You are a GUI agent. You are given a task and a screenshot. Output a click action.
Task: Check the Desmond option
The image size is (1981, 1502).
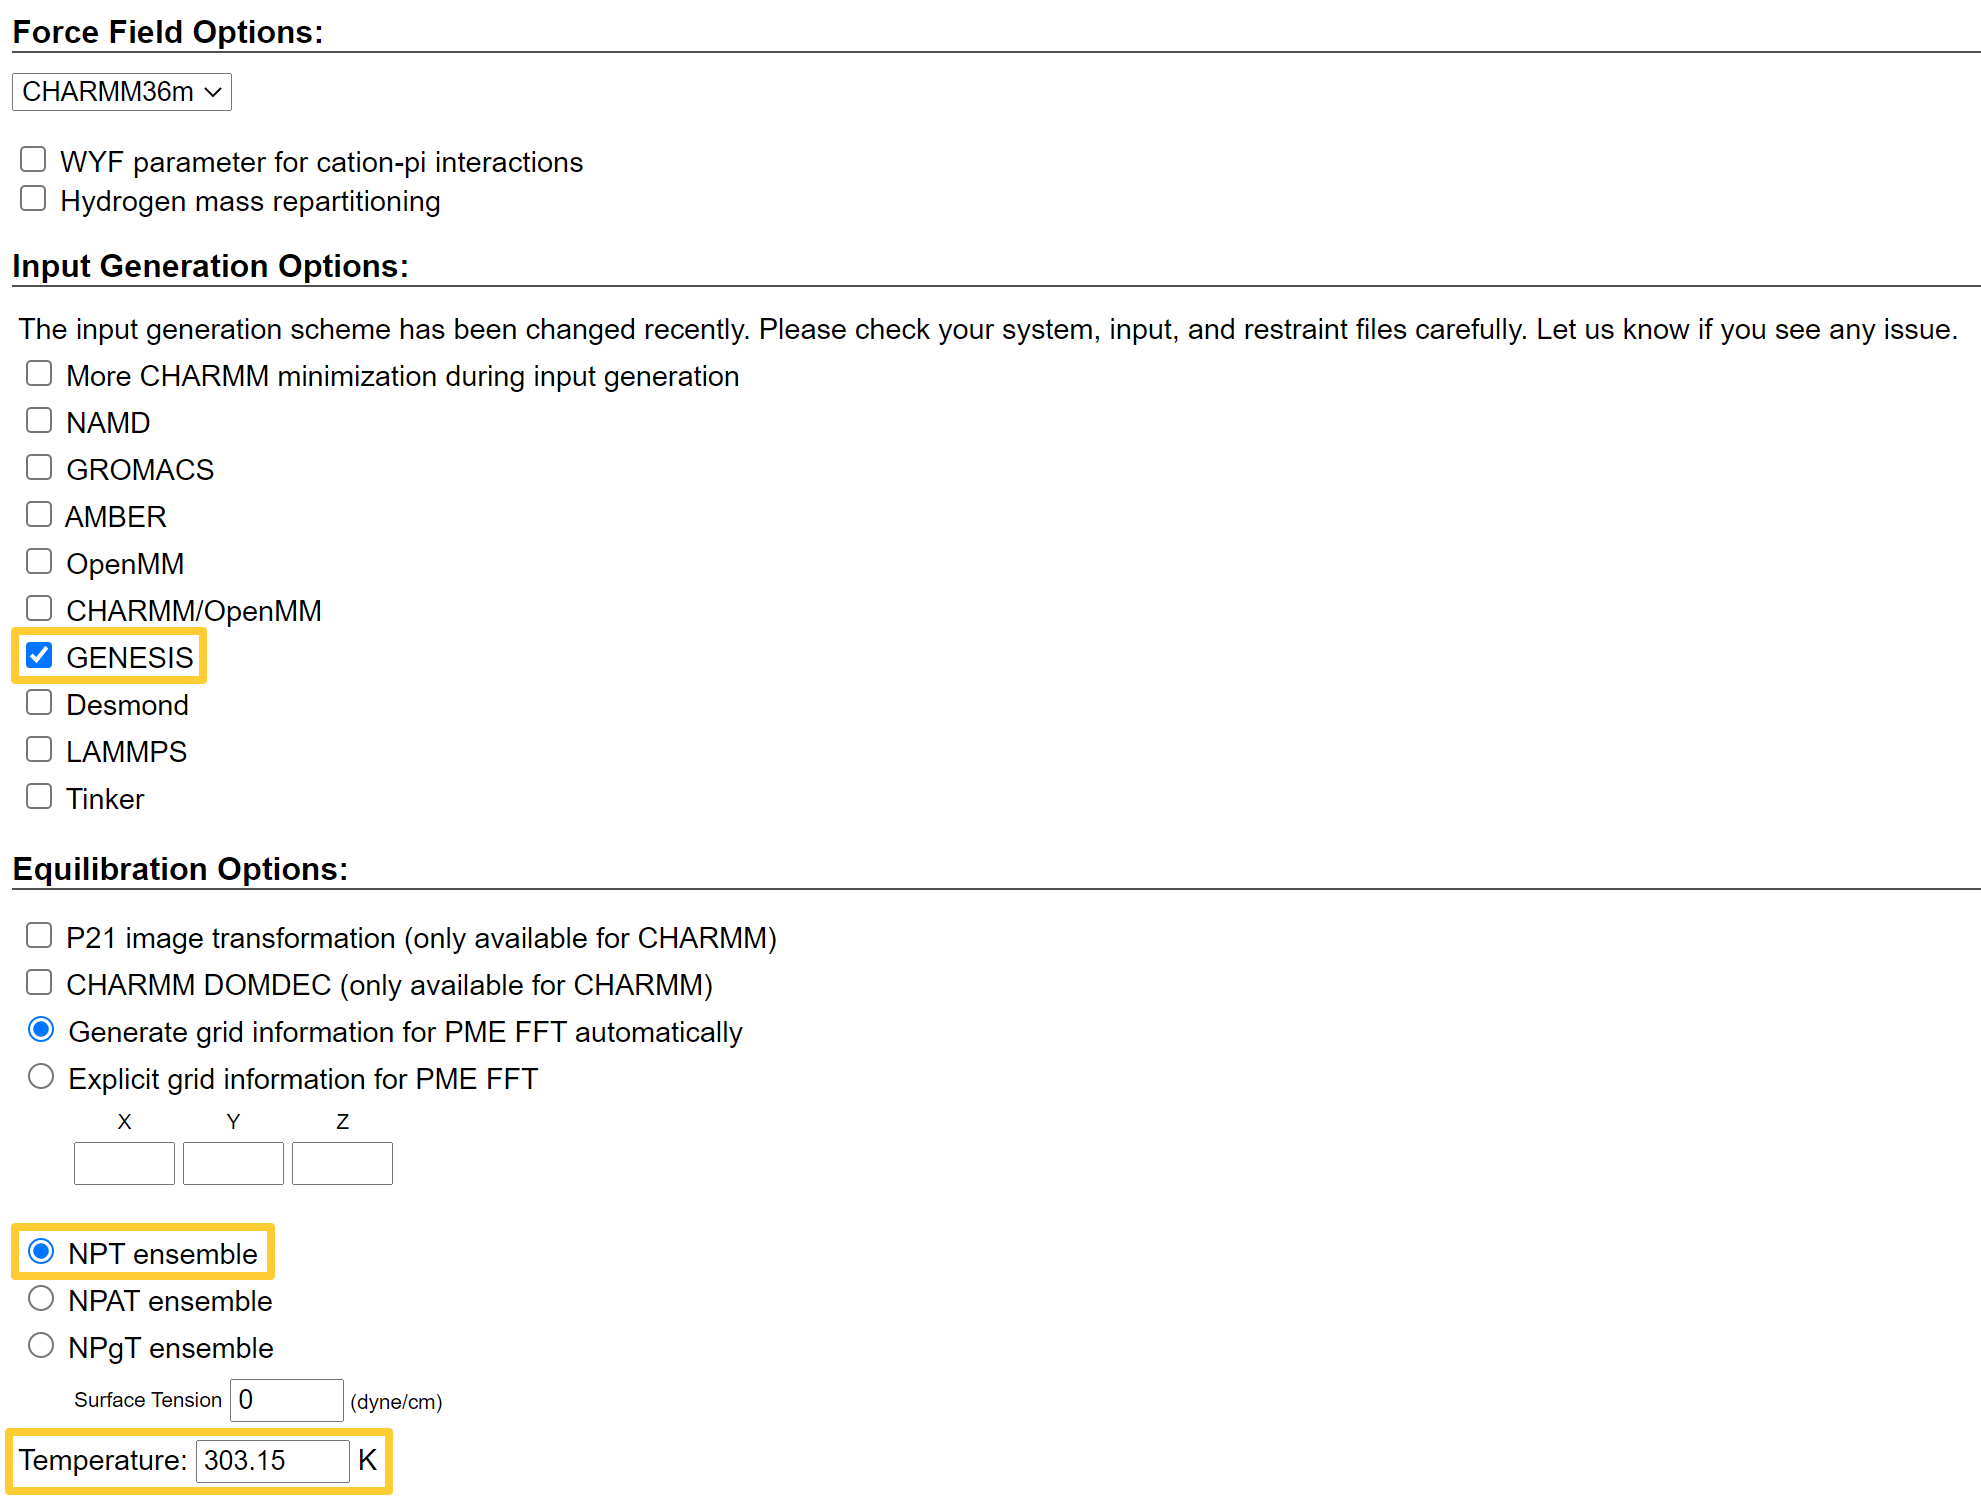pyautogui.click(x=39, y=703)
